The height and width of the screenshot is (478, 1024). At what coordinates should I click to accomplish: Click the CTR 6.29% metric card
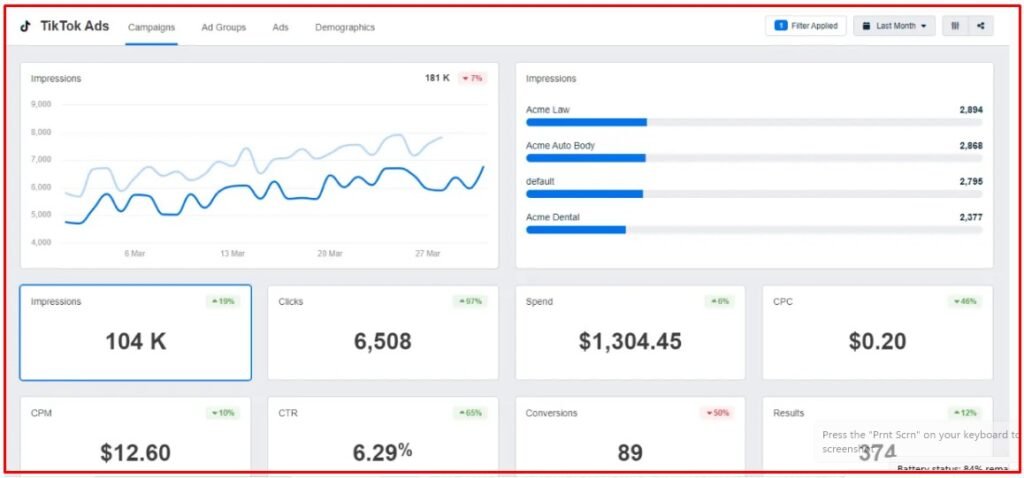pyautogui.click(x=382, y=440)
